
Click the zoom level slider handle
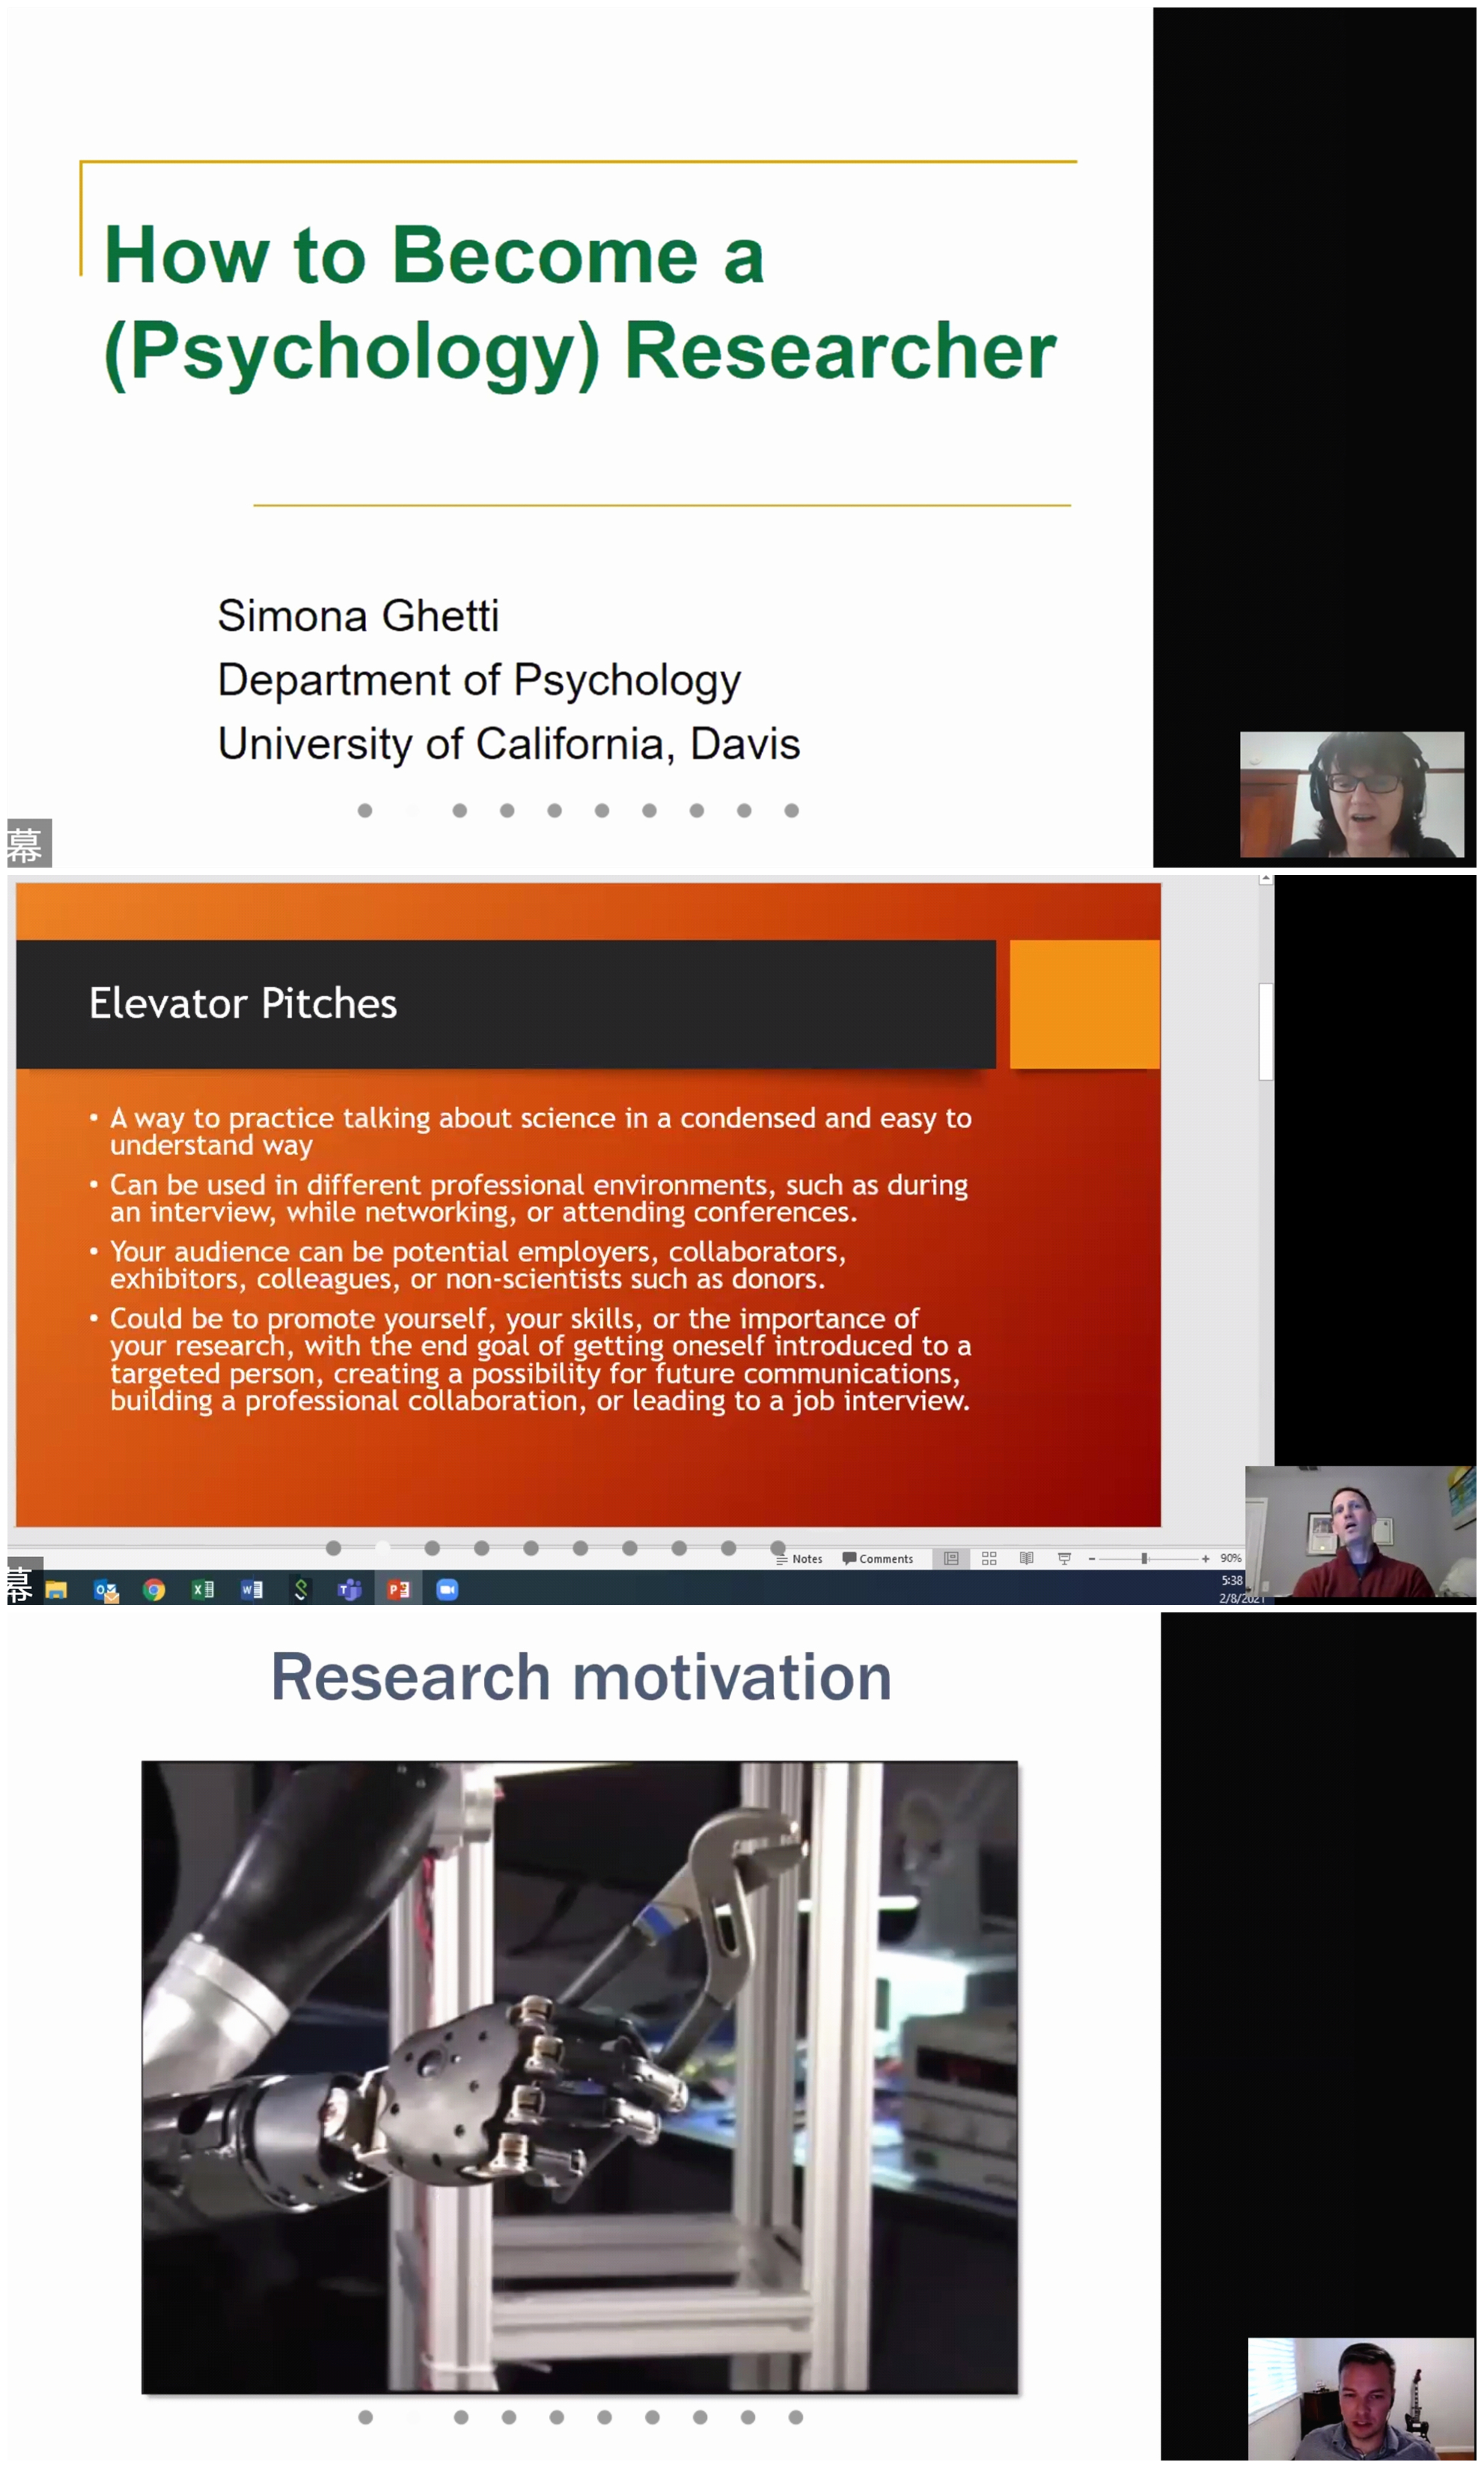1144,1558
